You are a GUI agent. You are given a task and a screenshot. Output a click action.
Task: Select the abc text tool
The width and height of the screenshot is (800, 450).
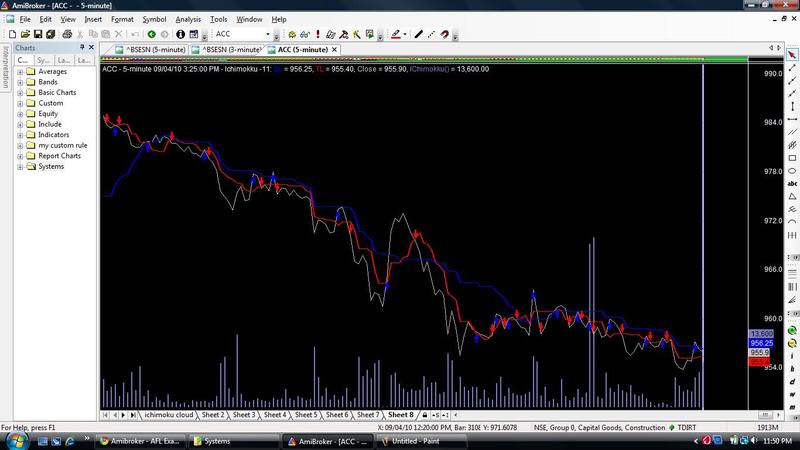click(x=792, y=184)
